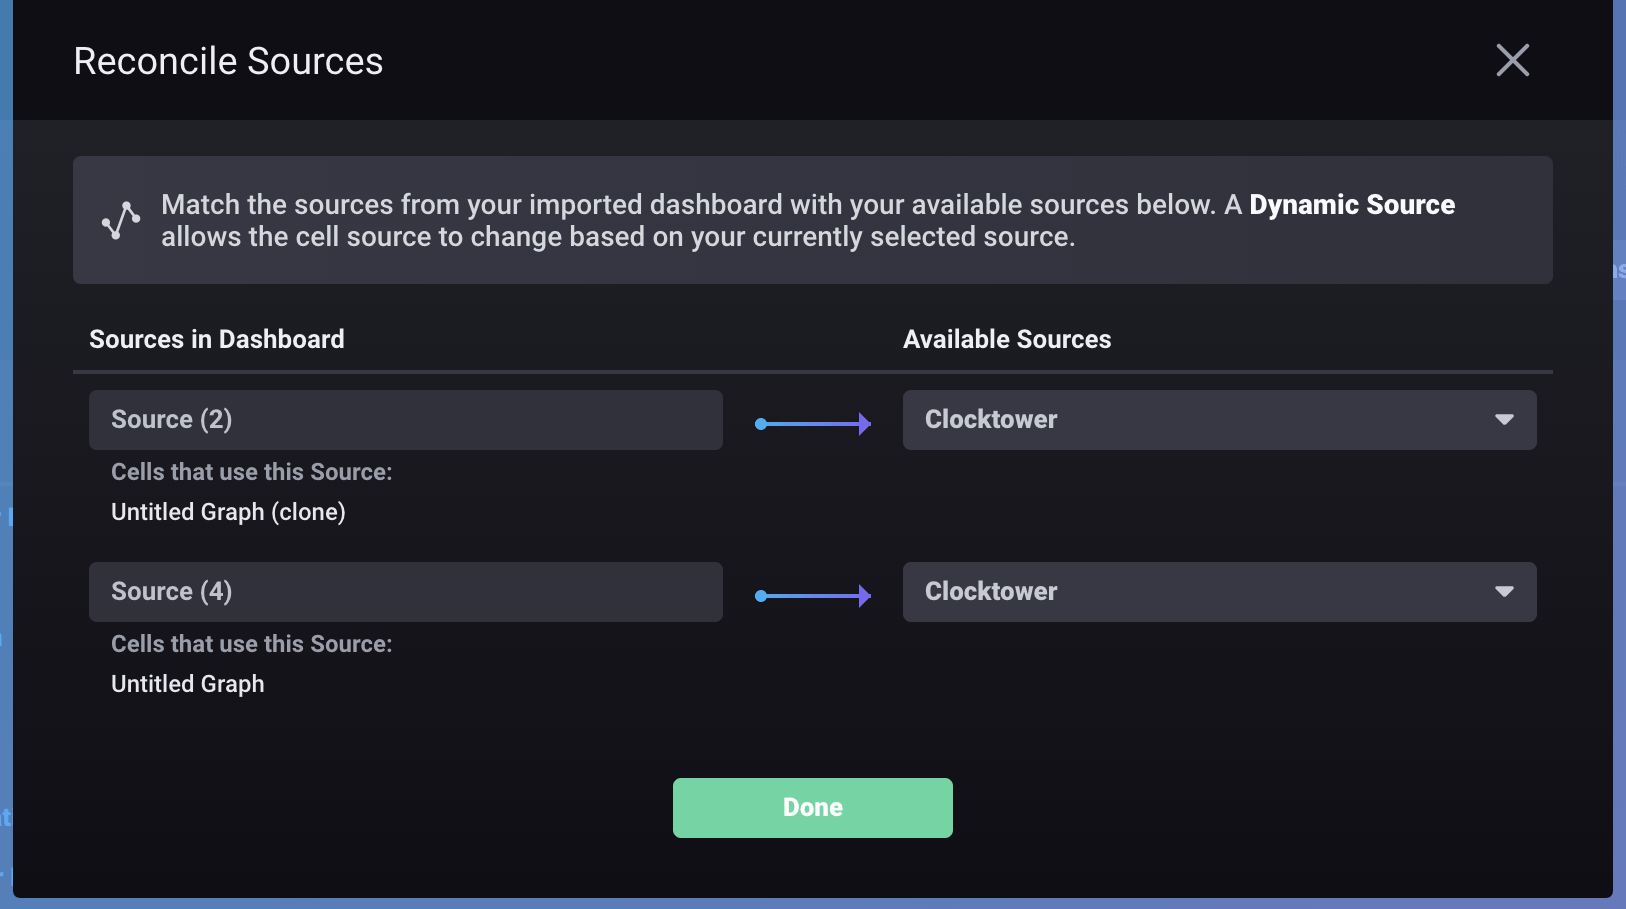Click the Untitled Graph (clone) cell name

tap(228, 512)
